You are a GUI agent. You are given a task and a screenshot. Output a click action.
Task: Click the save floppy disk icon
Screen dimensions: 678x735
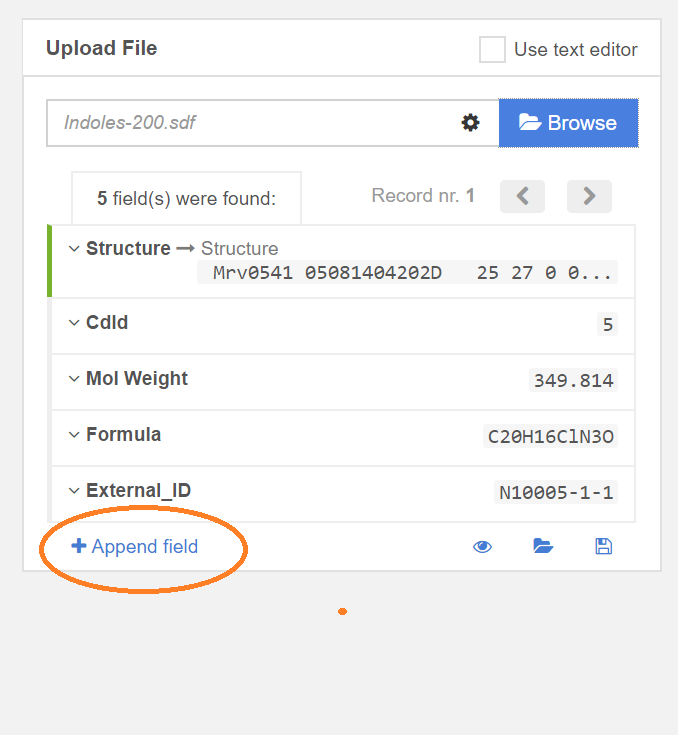pos(603,547)
